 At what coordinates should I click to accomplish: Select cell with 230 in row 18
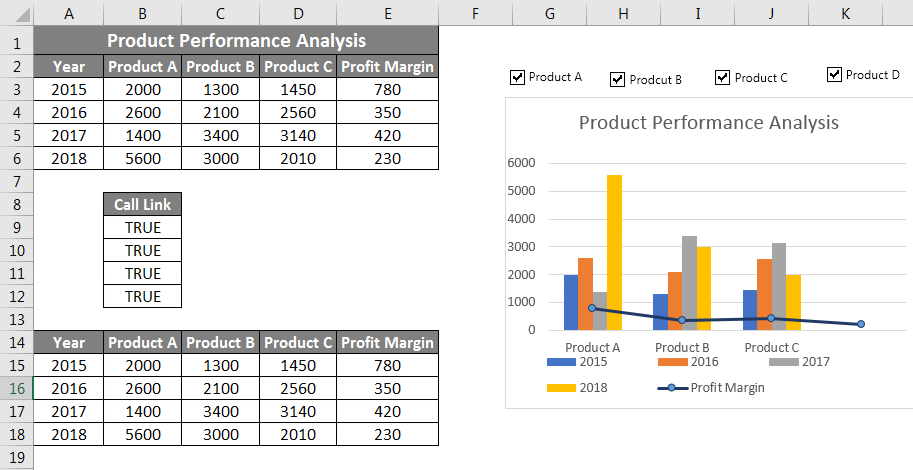[387, 434]
